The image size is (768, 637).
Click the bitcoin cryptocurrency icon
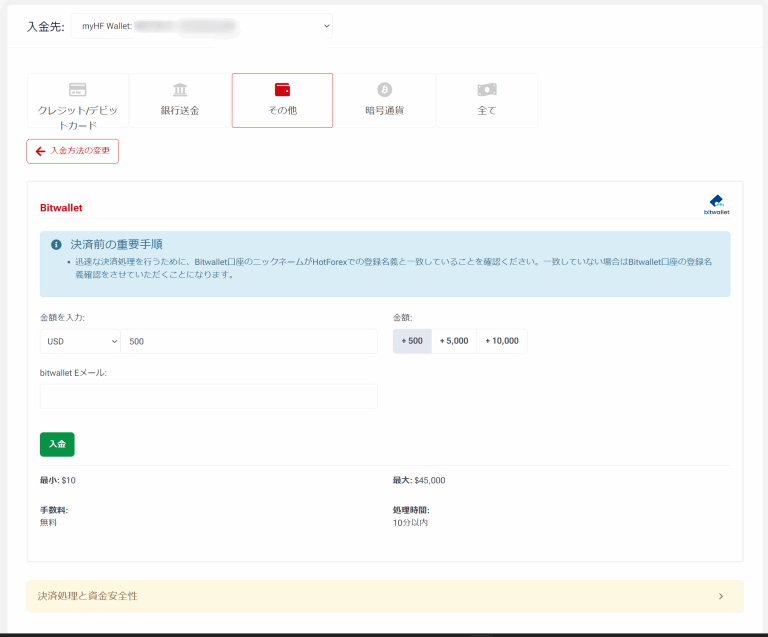point(385,89)
